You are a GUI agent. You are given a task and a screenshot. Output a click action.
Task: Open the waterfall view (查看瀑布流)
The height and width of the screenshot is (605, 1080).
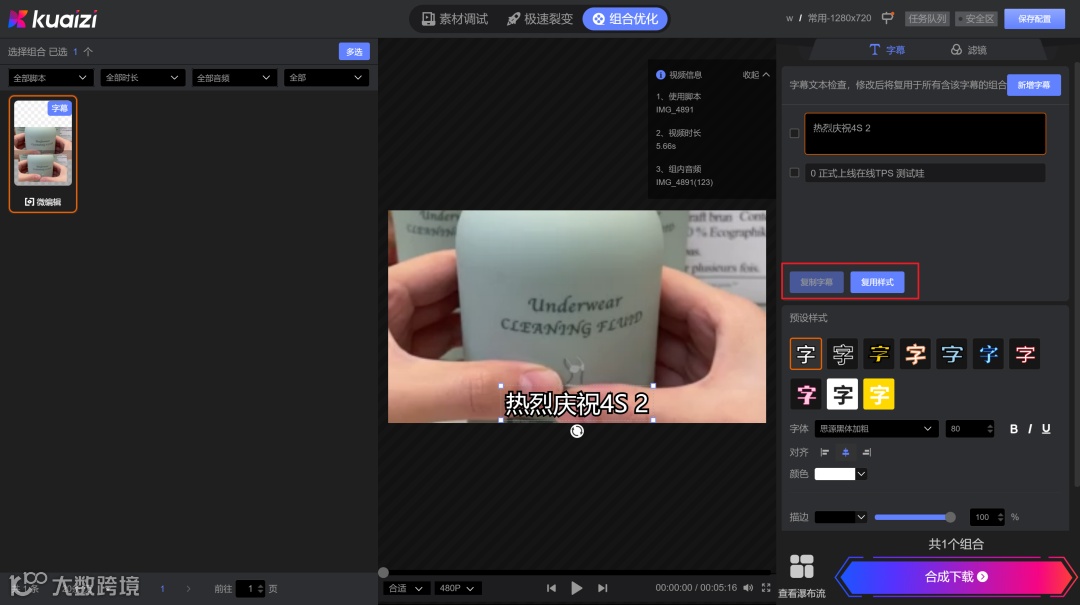pyautogui.click(x=802, y=577)
